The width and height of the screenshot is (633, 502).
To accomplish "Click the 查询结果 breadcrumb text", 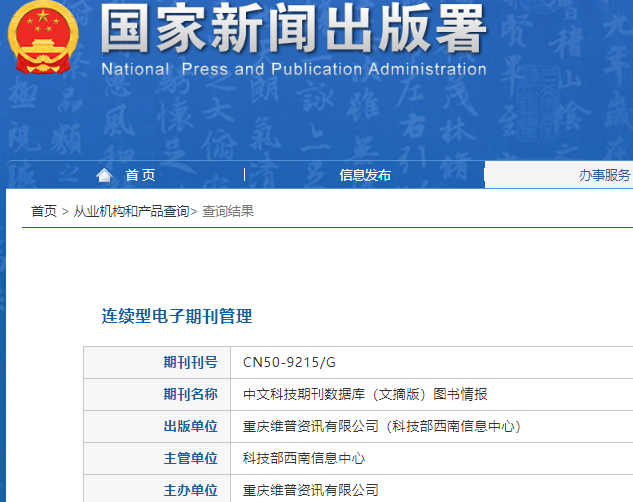I will (228, 211).
